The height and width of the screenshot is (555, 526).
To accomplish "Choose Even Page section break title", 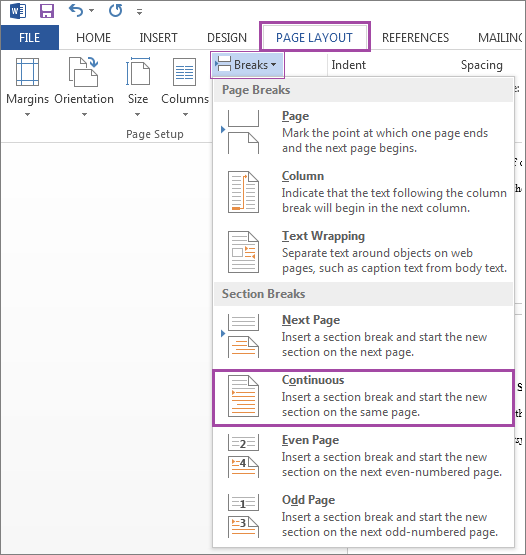I will click(310, 440).
